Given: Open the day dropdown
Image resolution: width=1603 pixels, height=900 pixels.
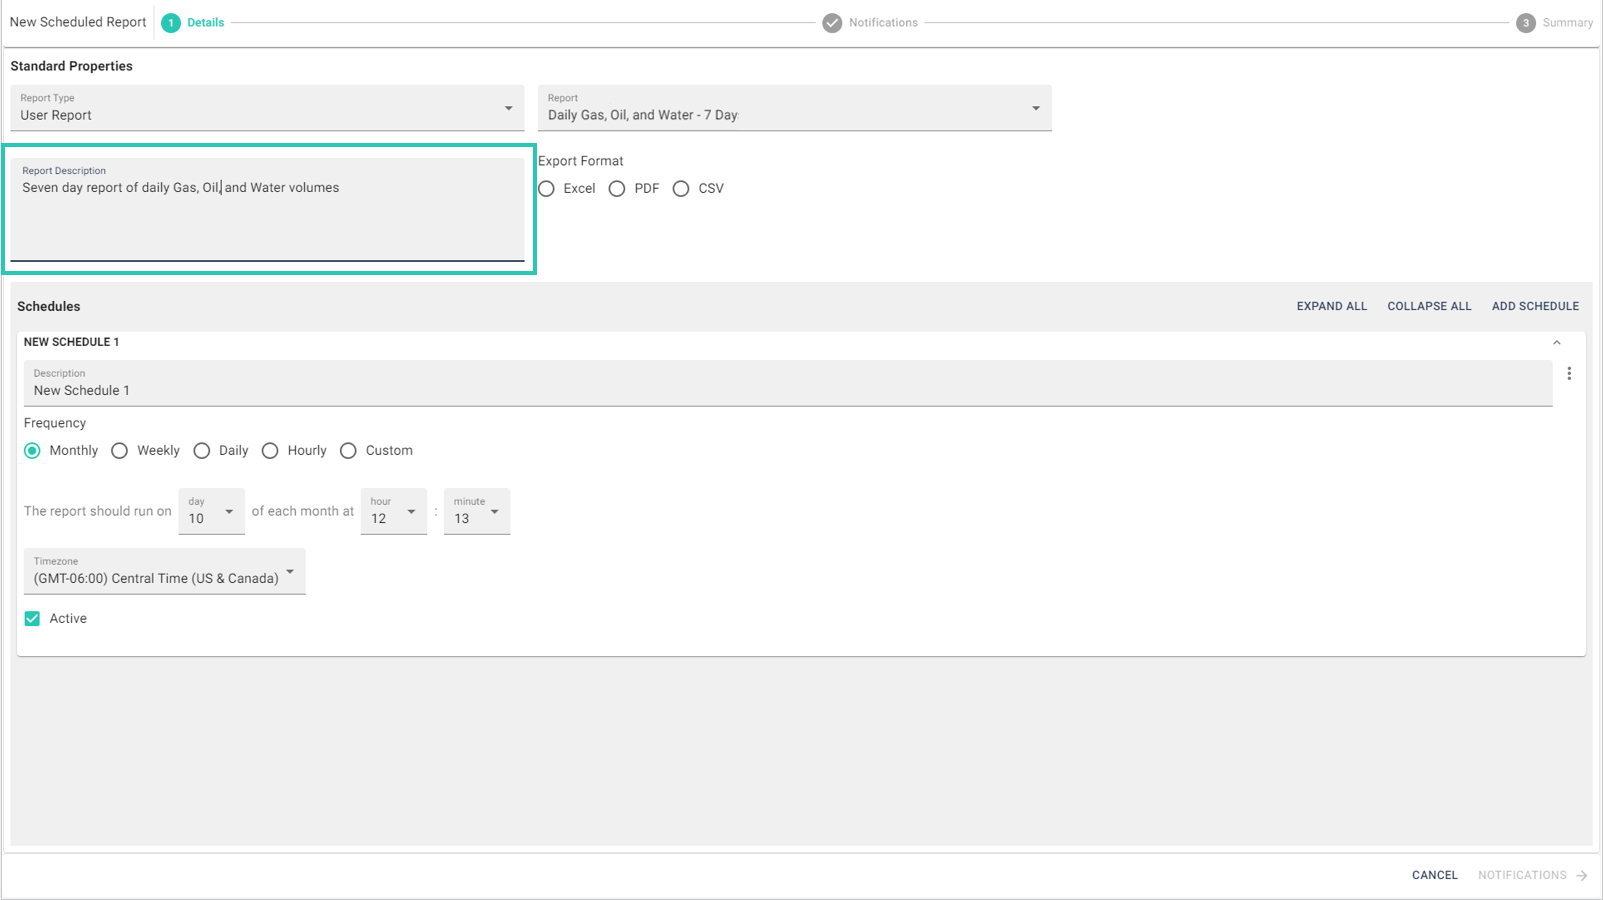Looking at the screenshot, I should [x=211, y=511].
